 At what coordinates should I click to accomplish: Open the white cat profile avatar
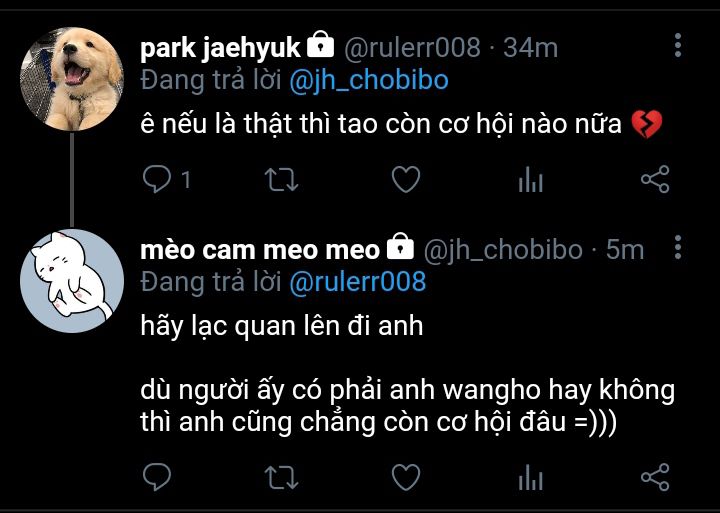click(72, 281)
